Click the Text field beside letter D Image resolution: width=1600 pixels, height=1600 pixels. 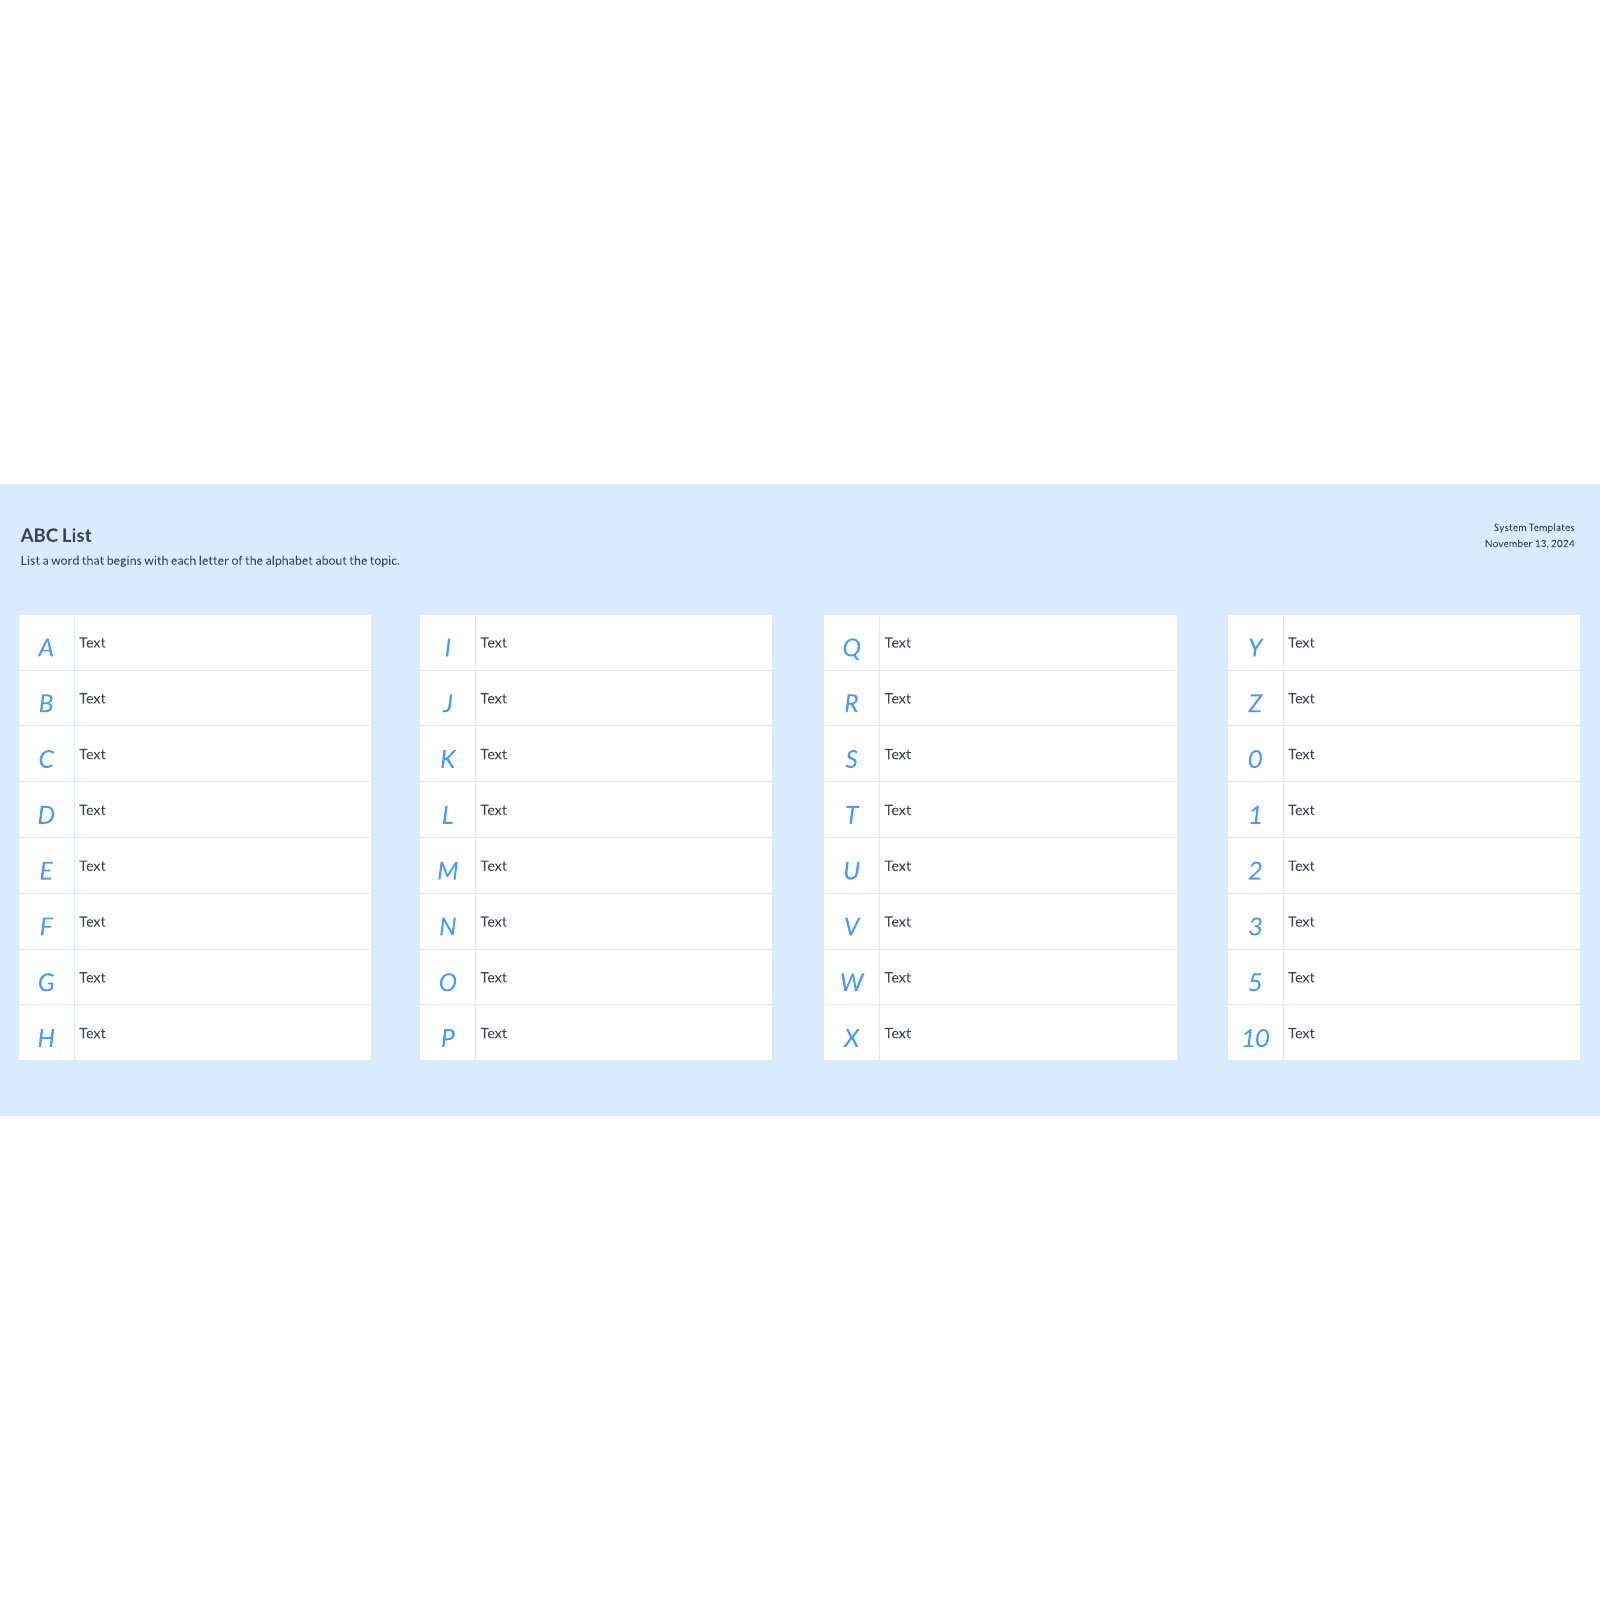click(223, 810)
